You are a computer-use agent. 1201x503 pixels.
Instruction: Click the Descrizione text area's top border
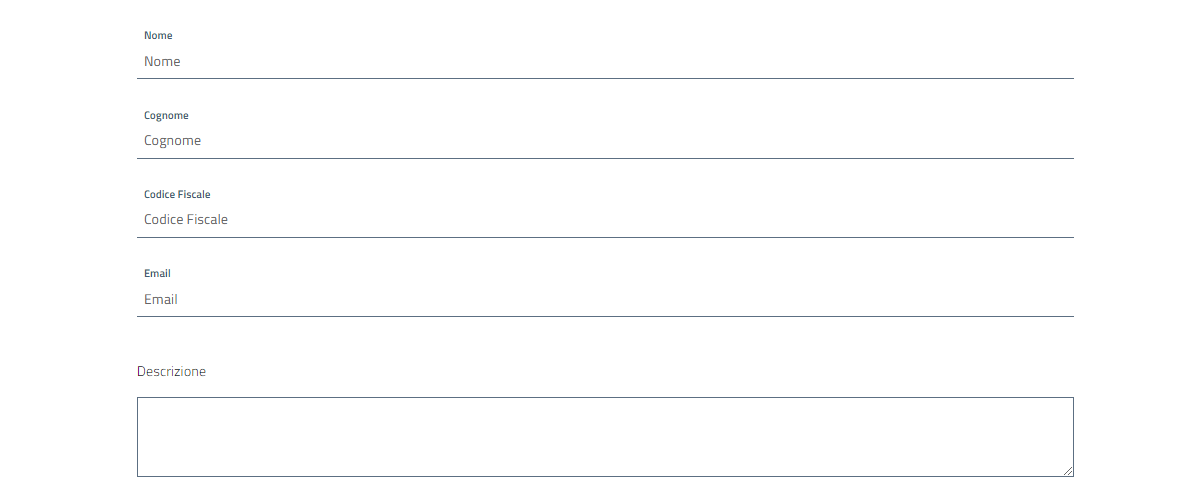(x=605, y=398)
